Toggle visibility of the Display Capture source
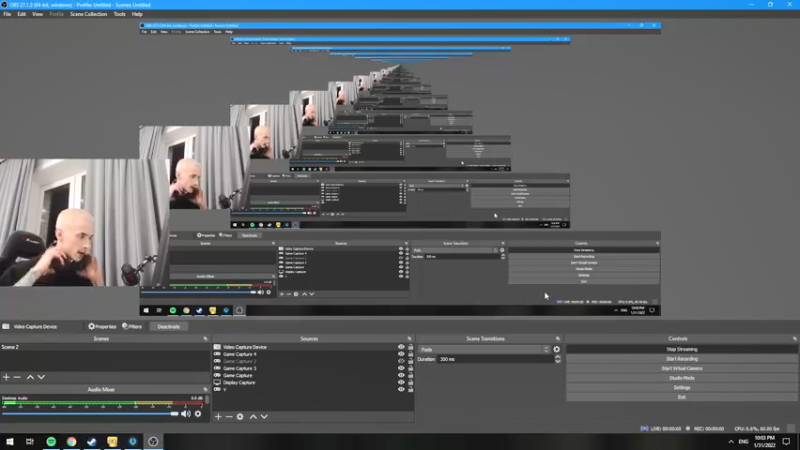800x450 pixels. [x=401, y=383]
